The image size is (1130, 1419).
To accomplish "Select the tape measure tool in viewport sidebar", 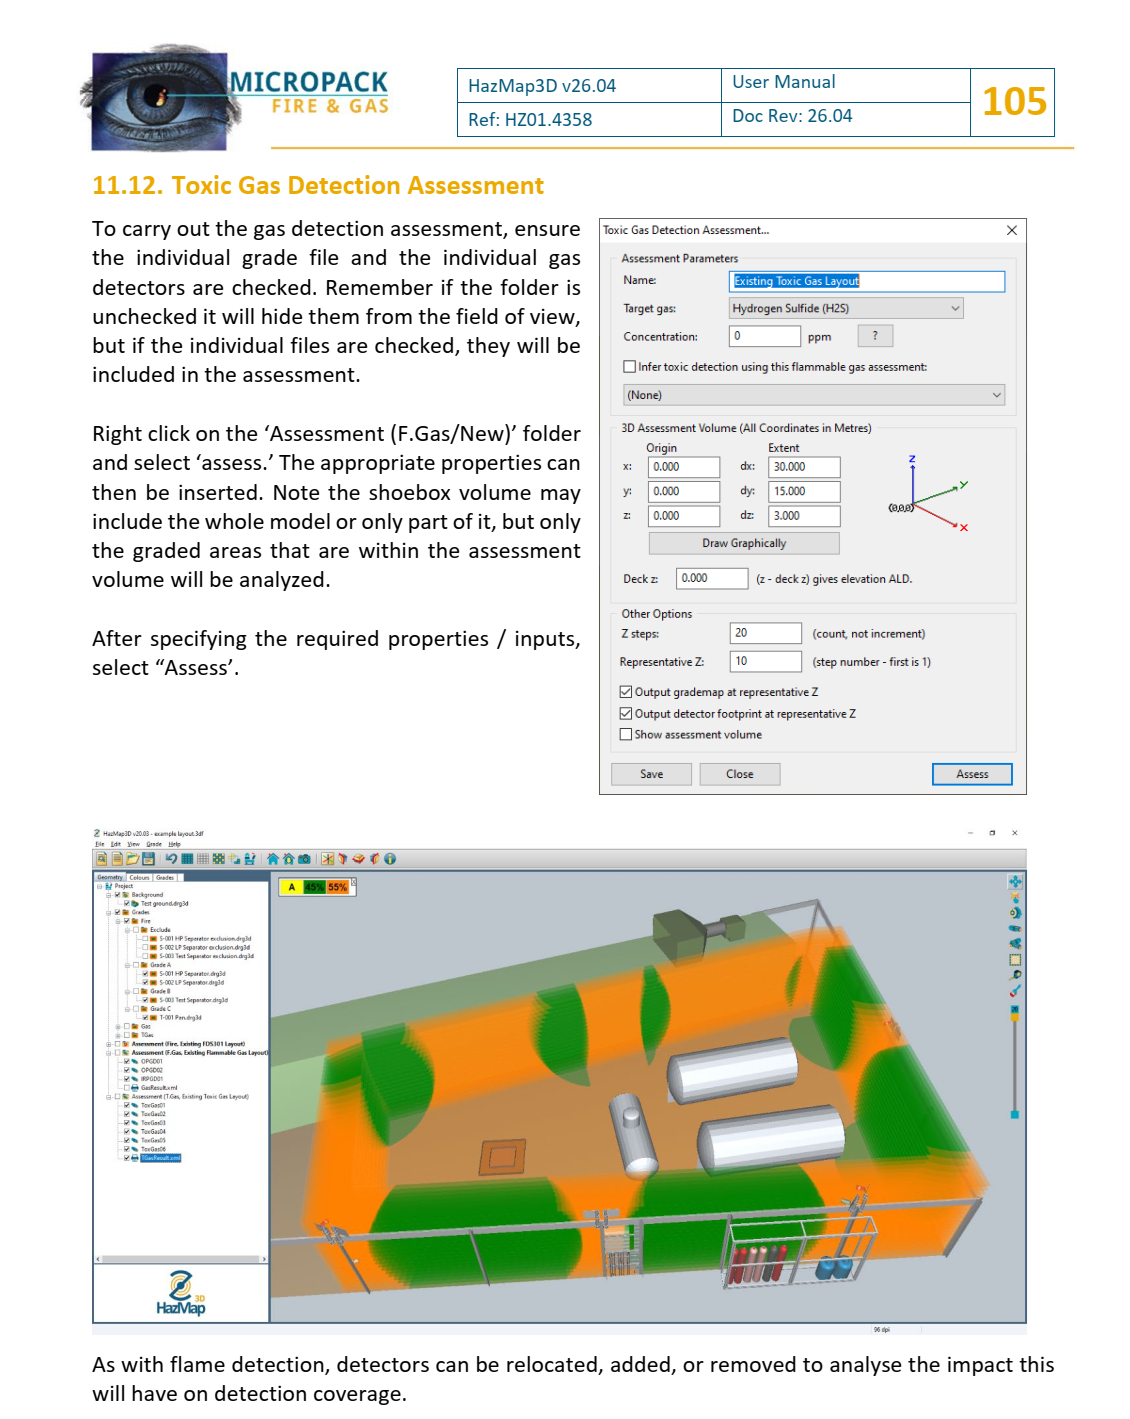I will coord(1015,975).
